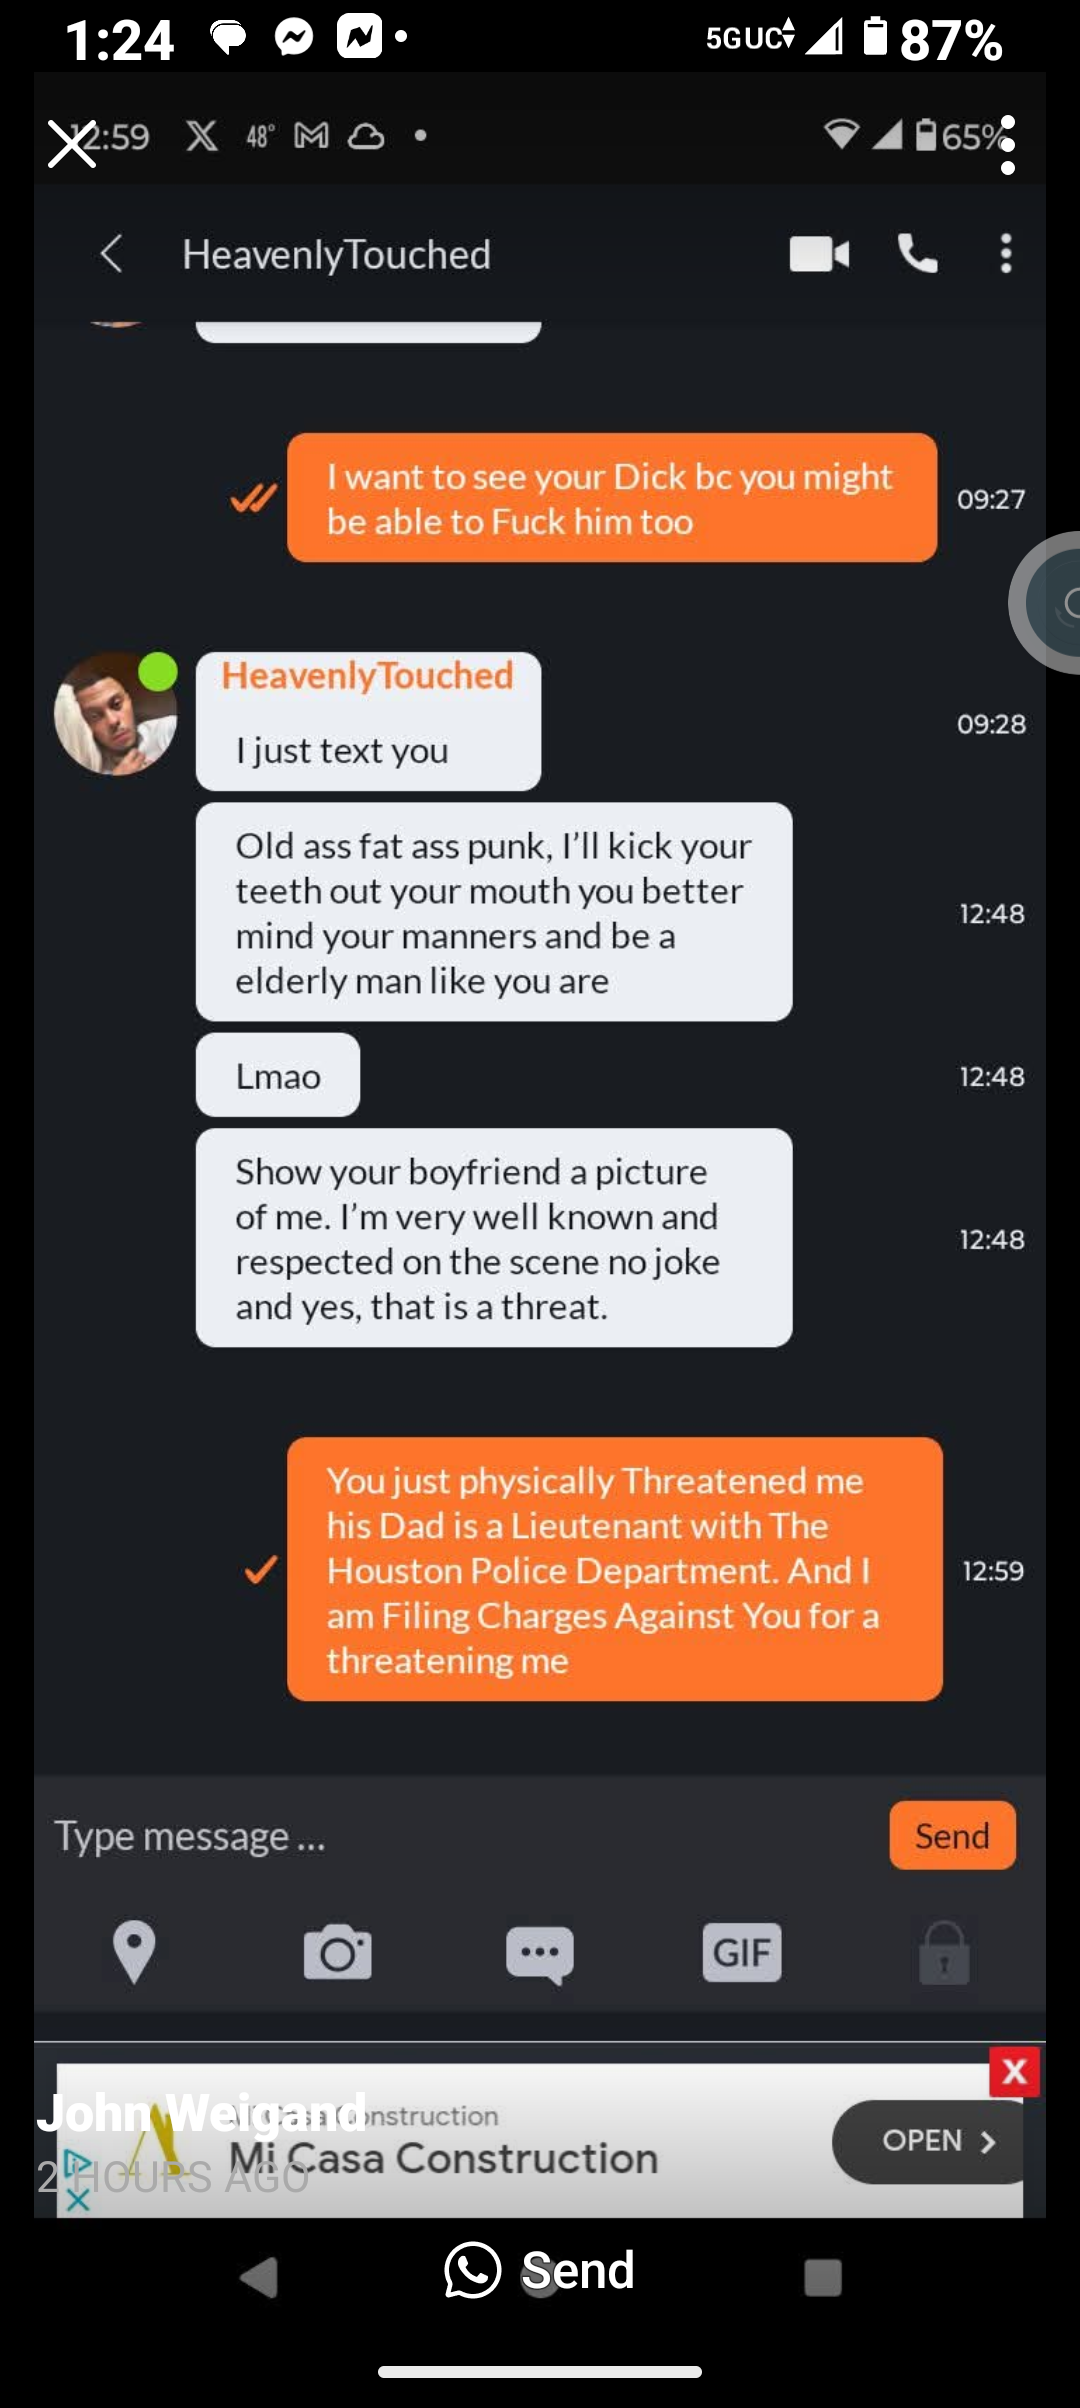This screenshot has height=2408, width=1080.
Task: Open the Mi Casa Construction ad
Action: pos(927,2141)
